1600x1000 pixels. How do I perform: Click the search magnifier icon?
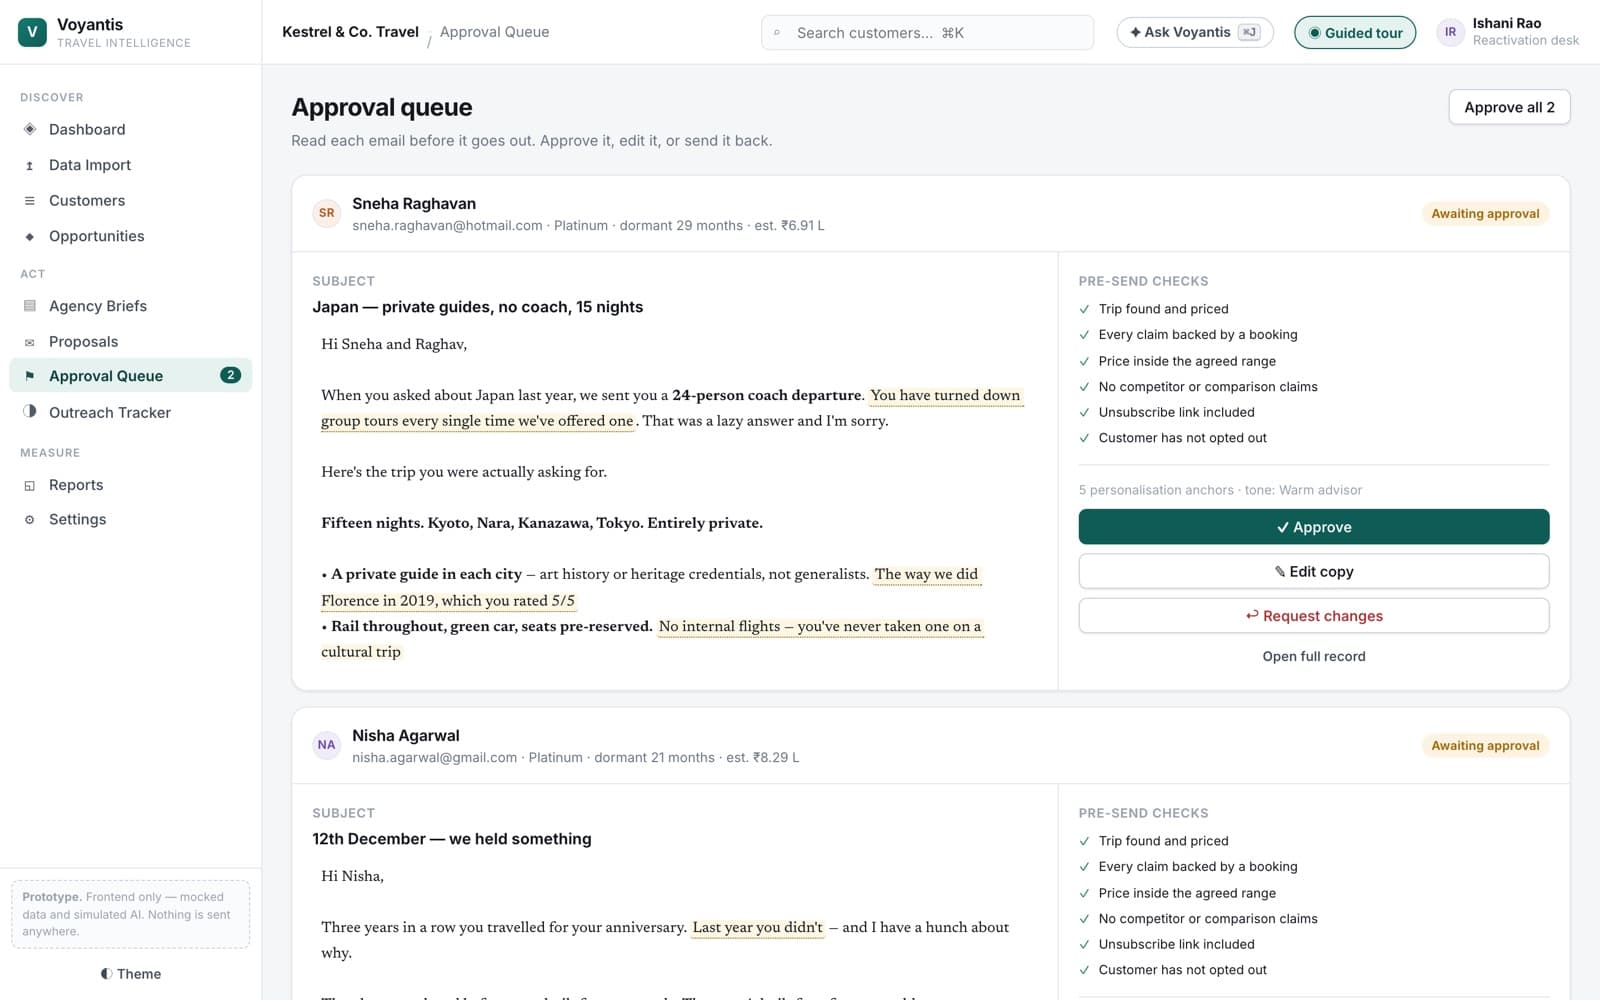coord(777,33)
